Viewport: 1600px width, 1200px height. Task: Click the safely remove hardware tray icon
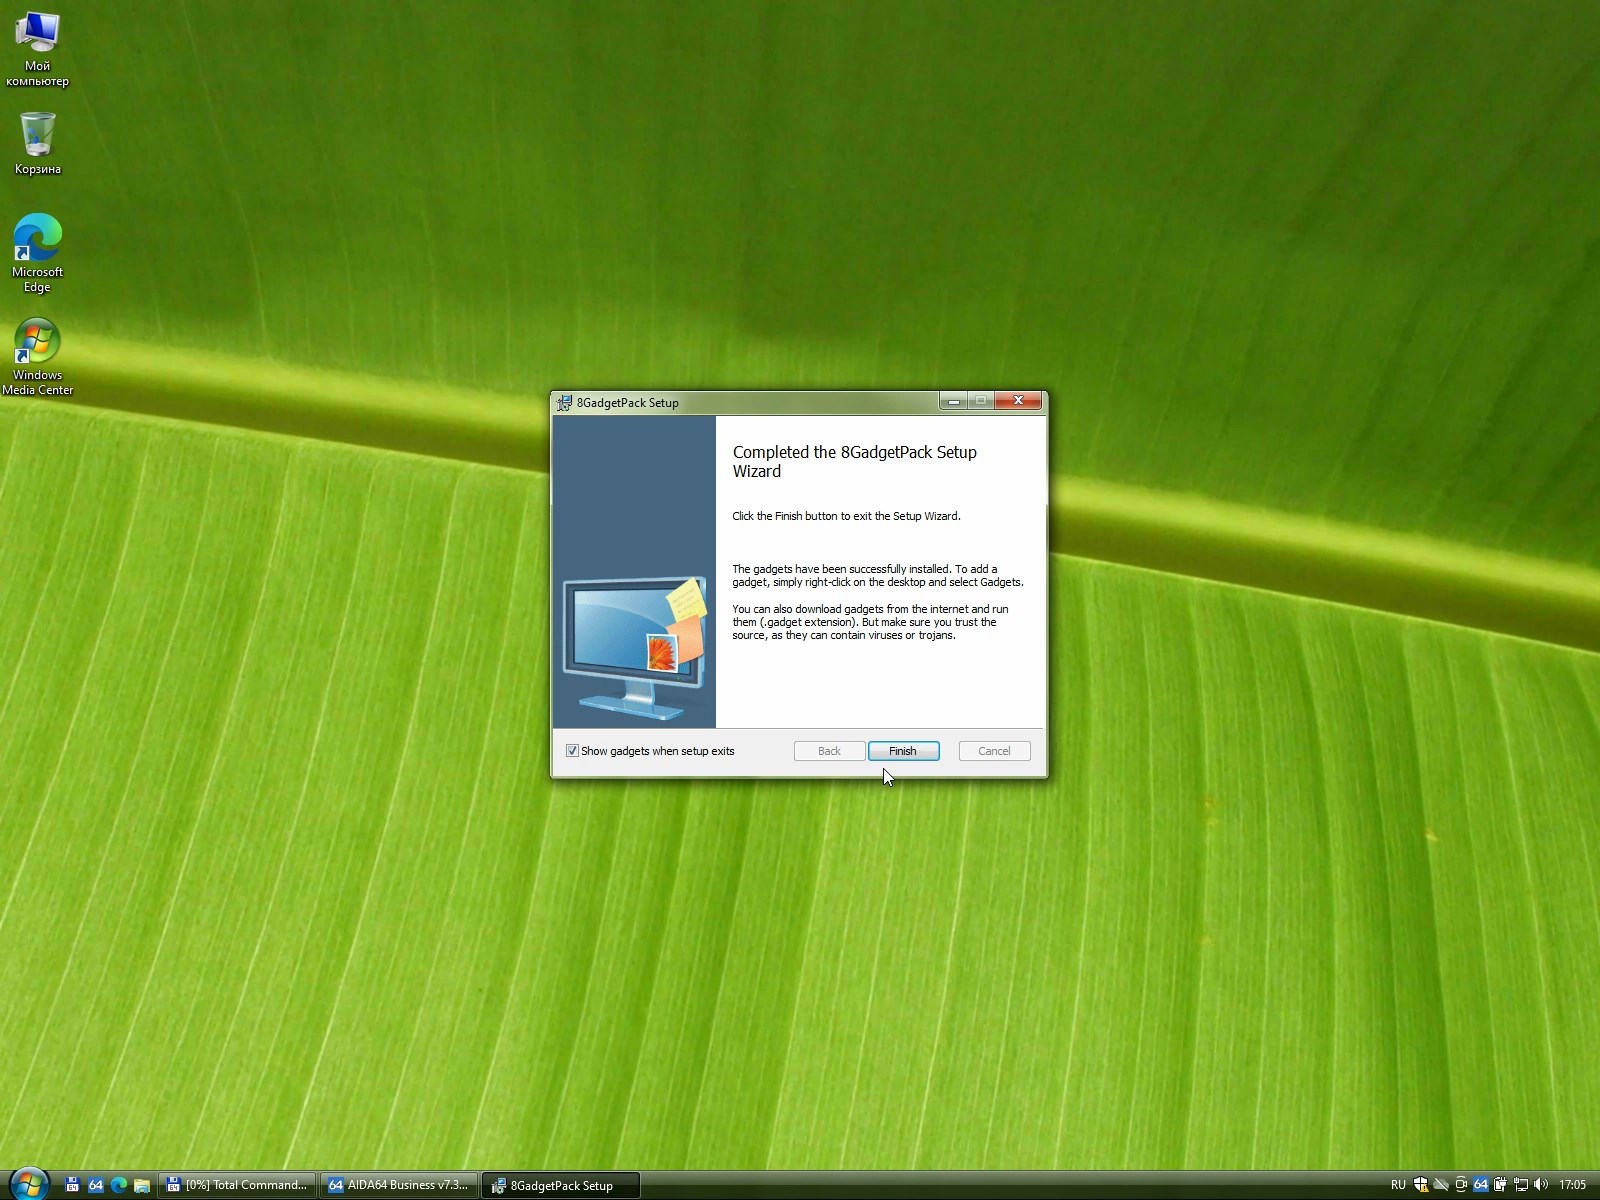[1501, 1185]
